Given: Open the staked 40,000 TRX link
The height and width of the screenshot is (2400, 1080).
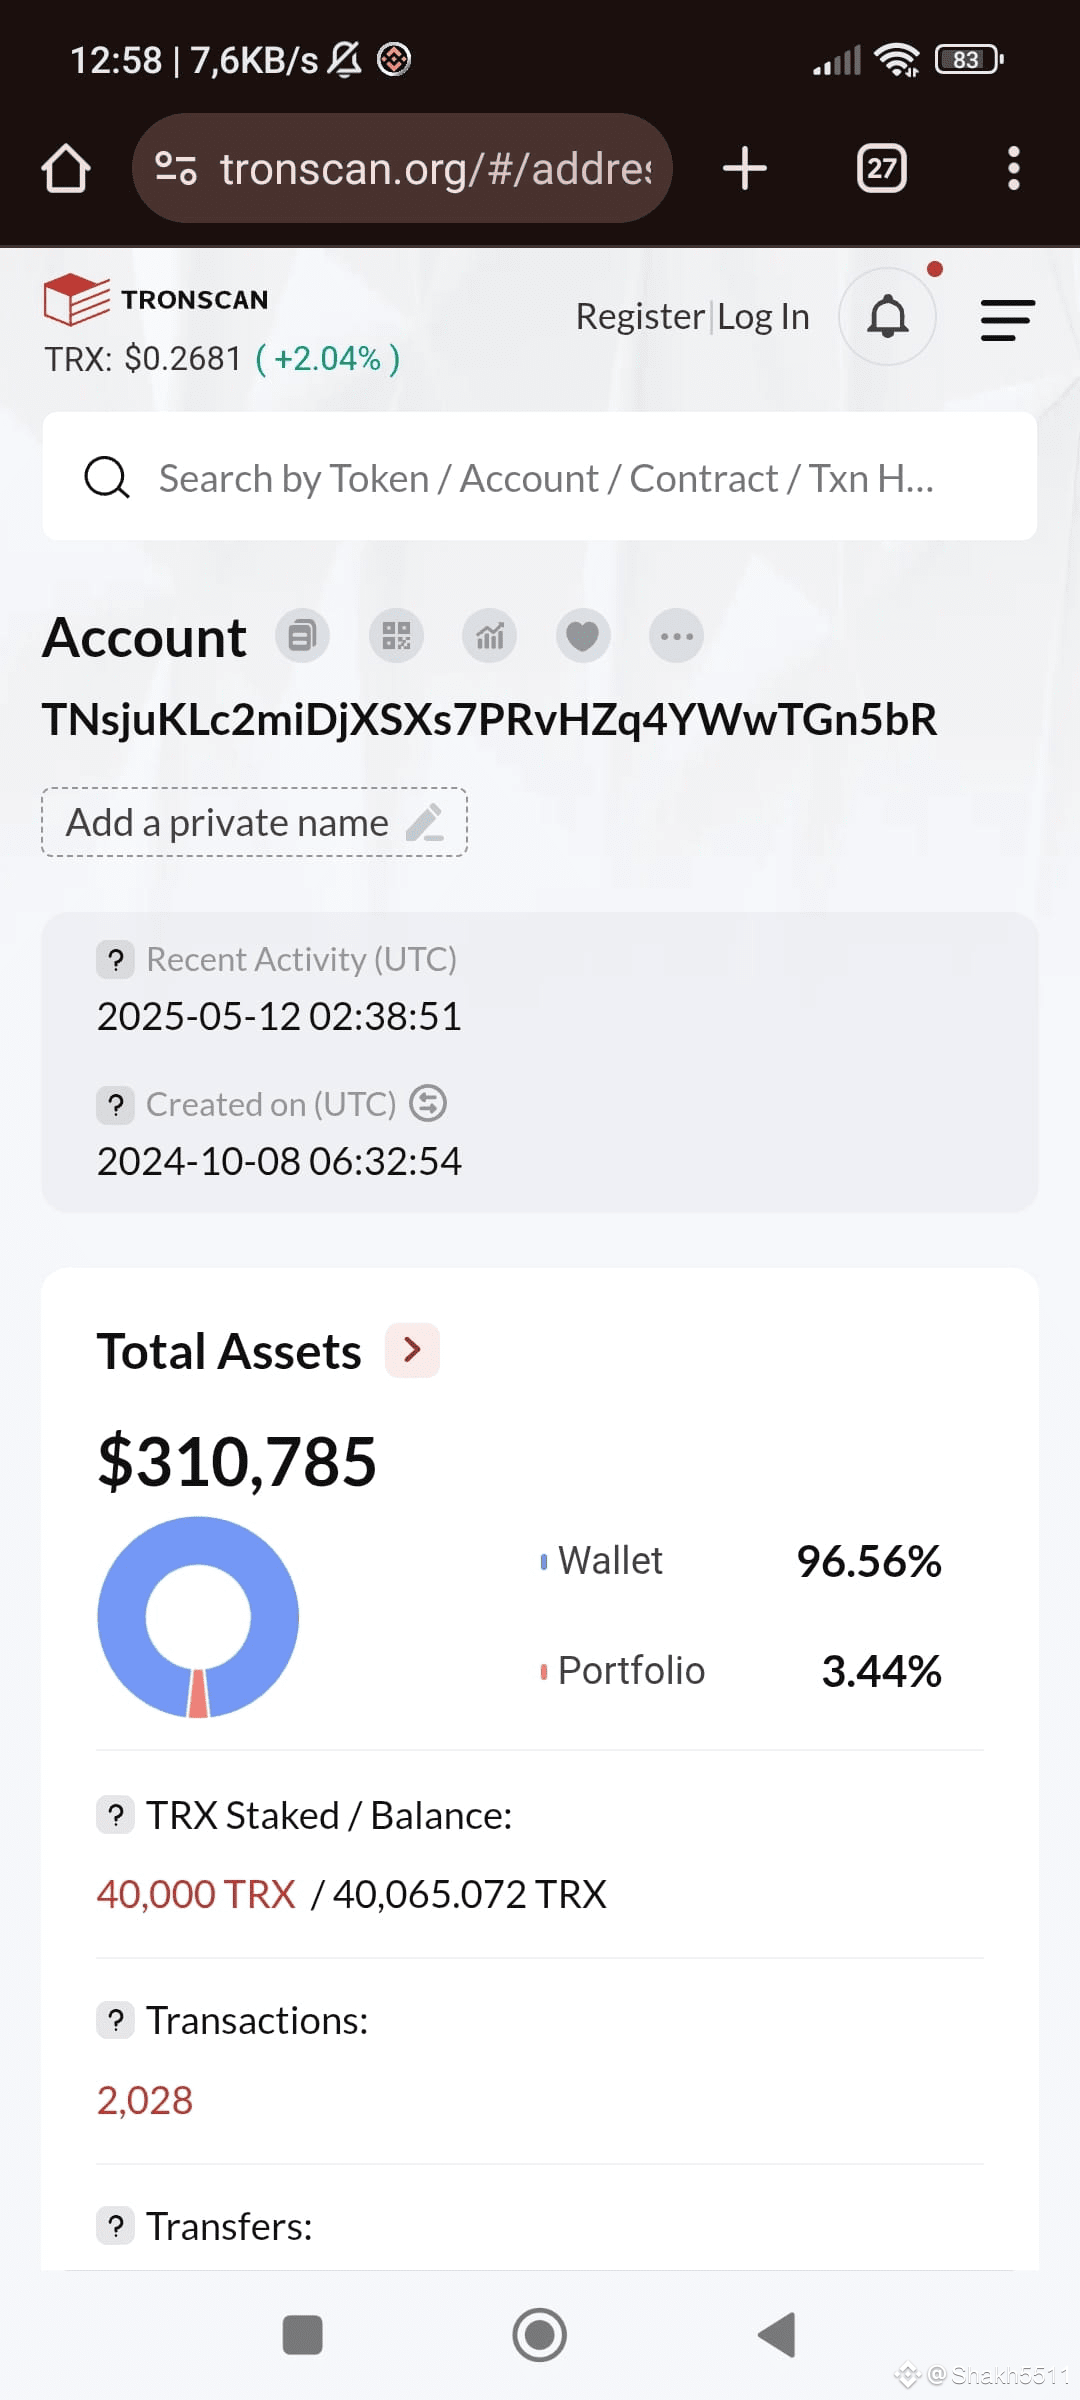Looking at the screenshot, I should (196, 1894).
